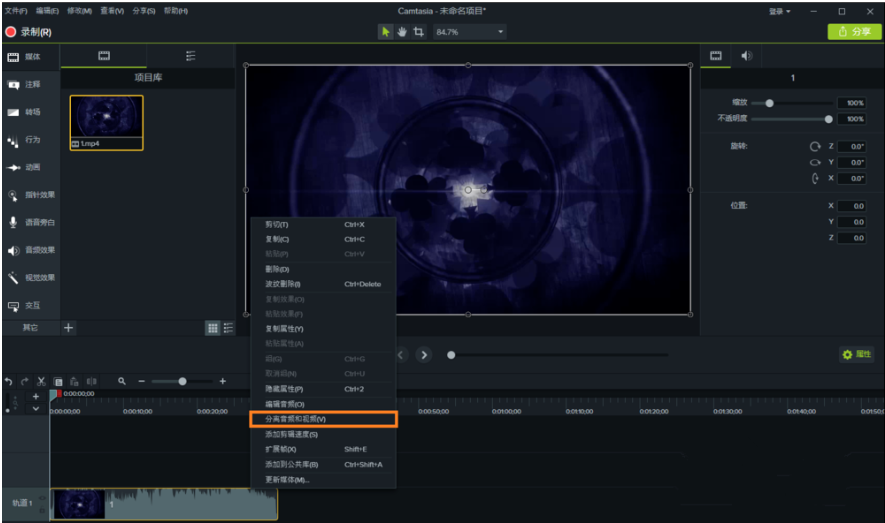Open the 指针效果 cursor effects panel

click(31, 195)
